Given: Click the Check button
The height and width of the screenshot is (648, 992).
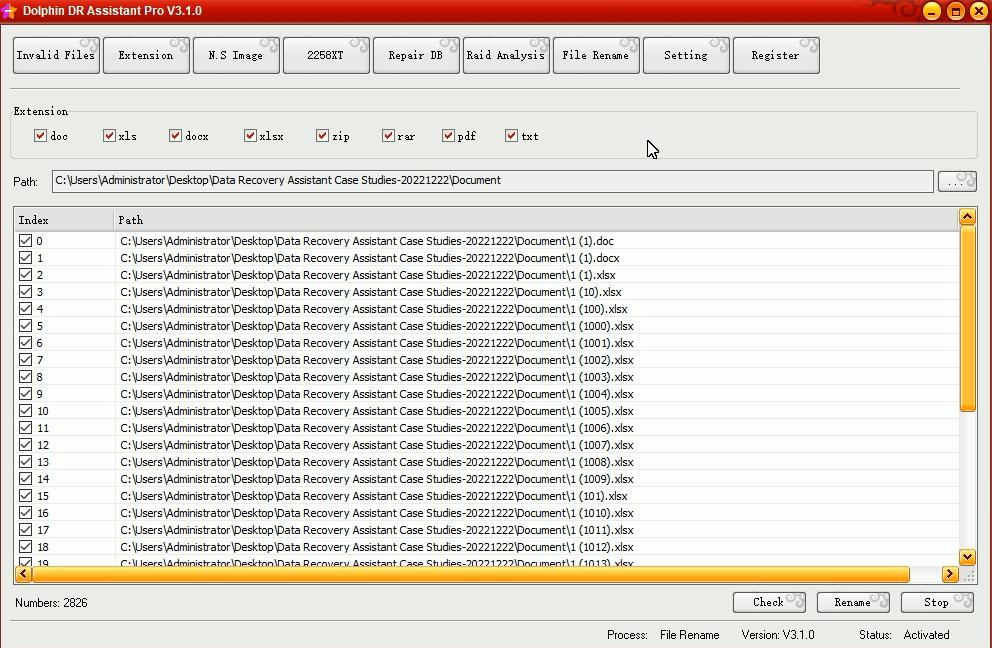Looking at the screenshot, I should coord(769,602).
